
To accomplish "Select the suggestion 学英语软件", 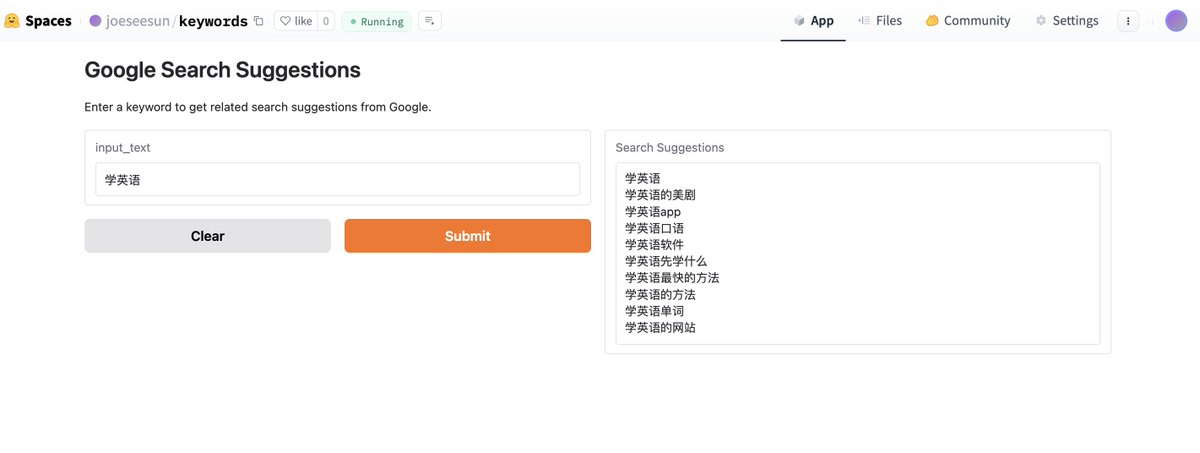I will point(654,245).
